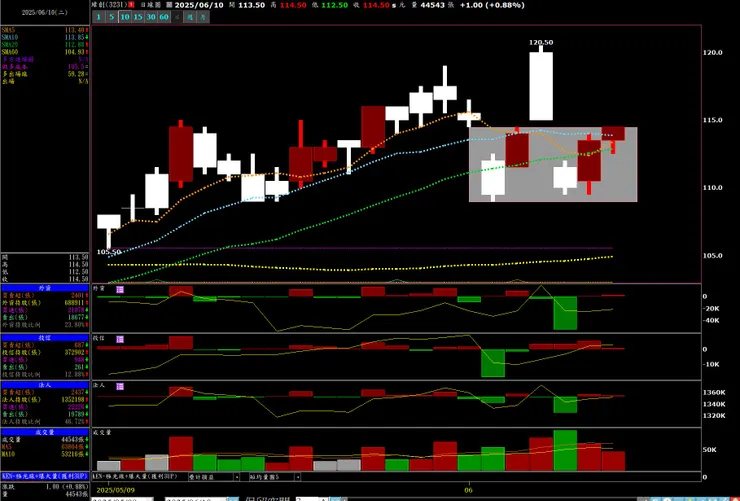Click the 成交量 blue panel header

[x=45, y=432]
